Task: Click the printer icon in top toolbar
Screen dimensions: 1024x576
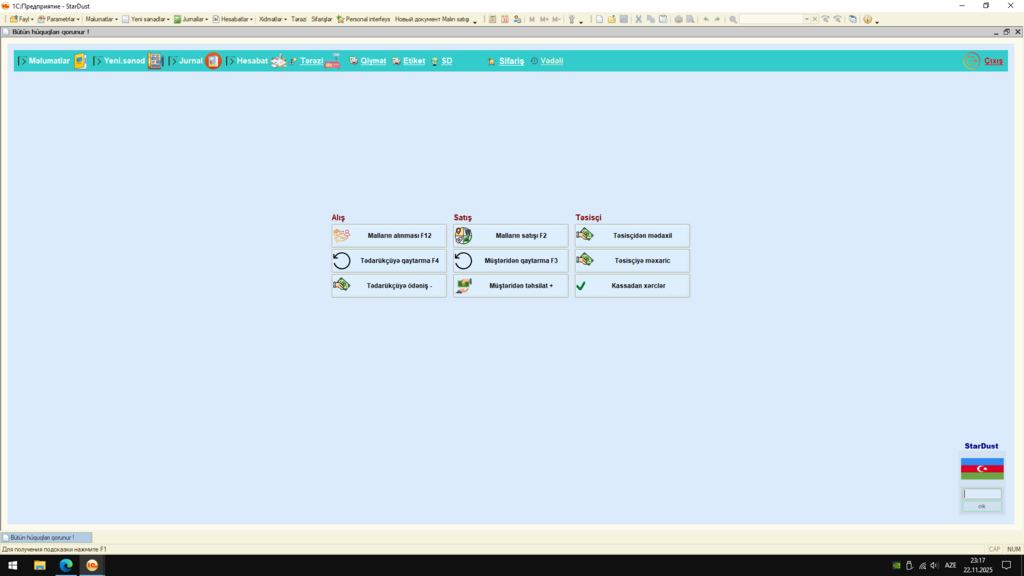Action: [678, 19]
